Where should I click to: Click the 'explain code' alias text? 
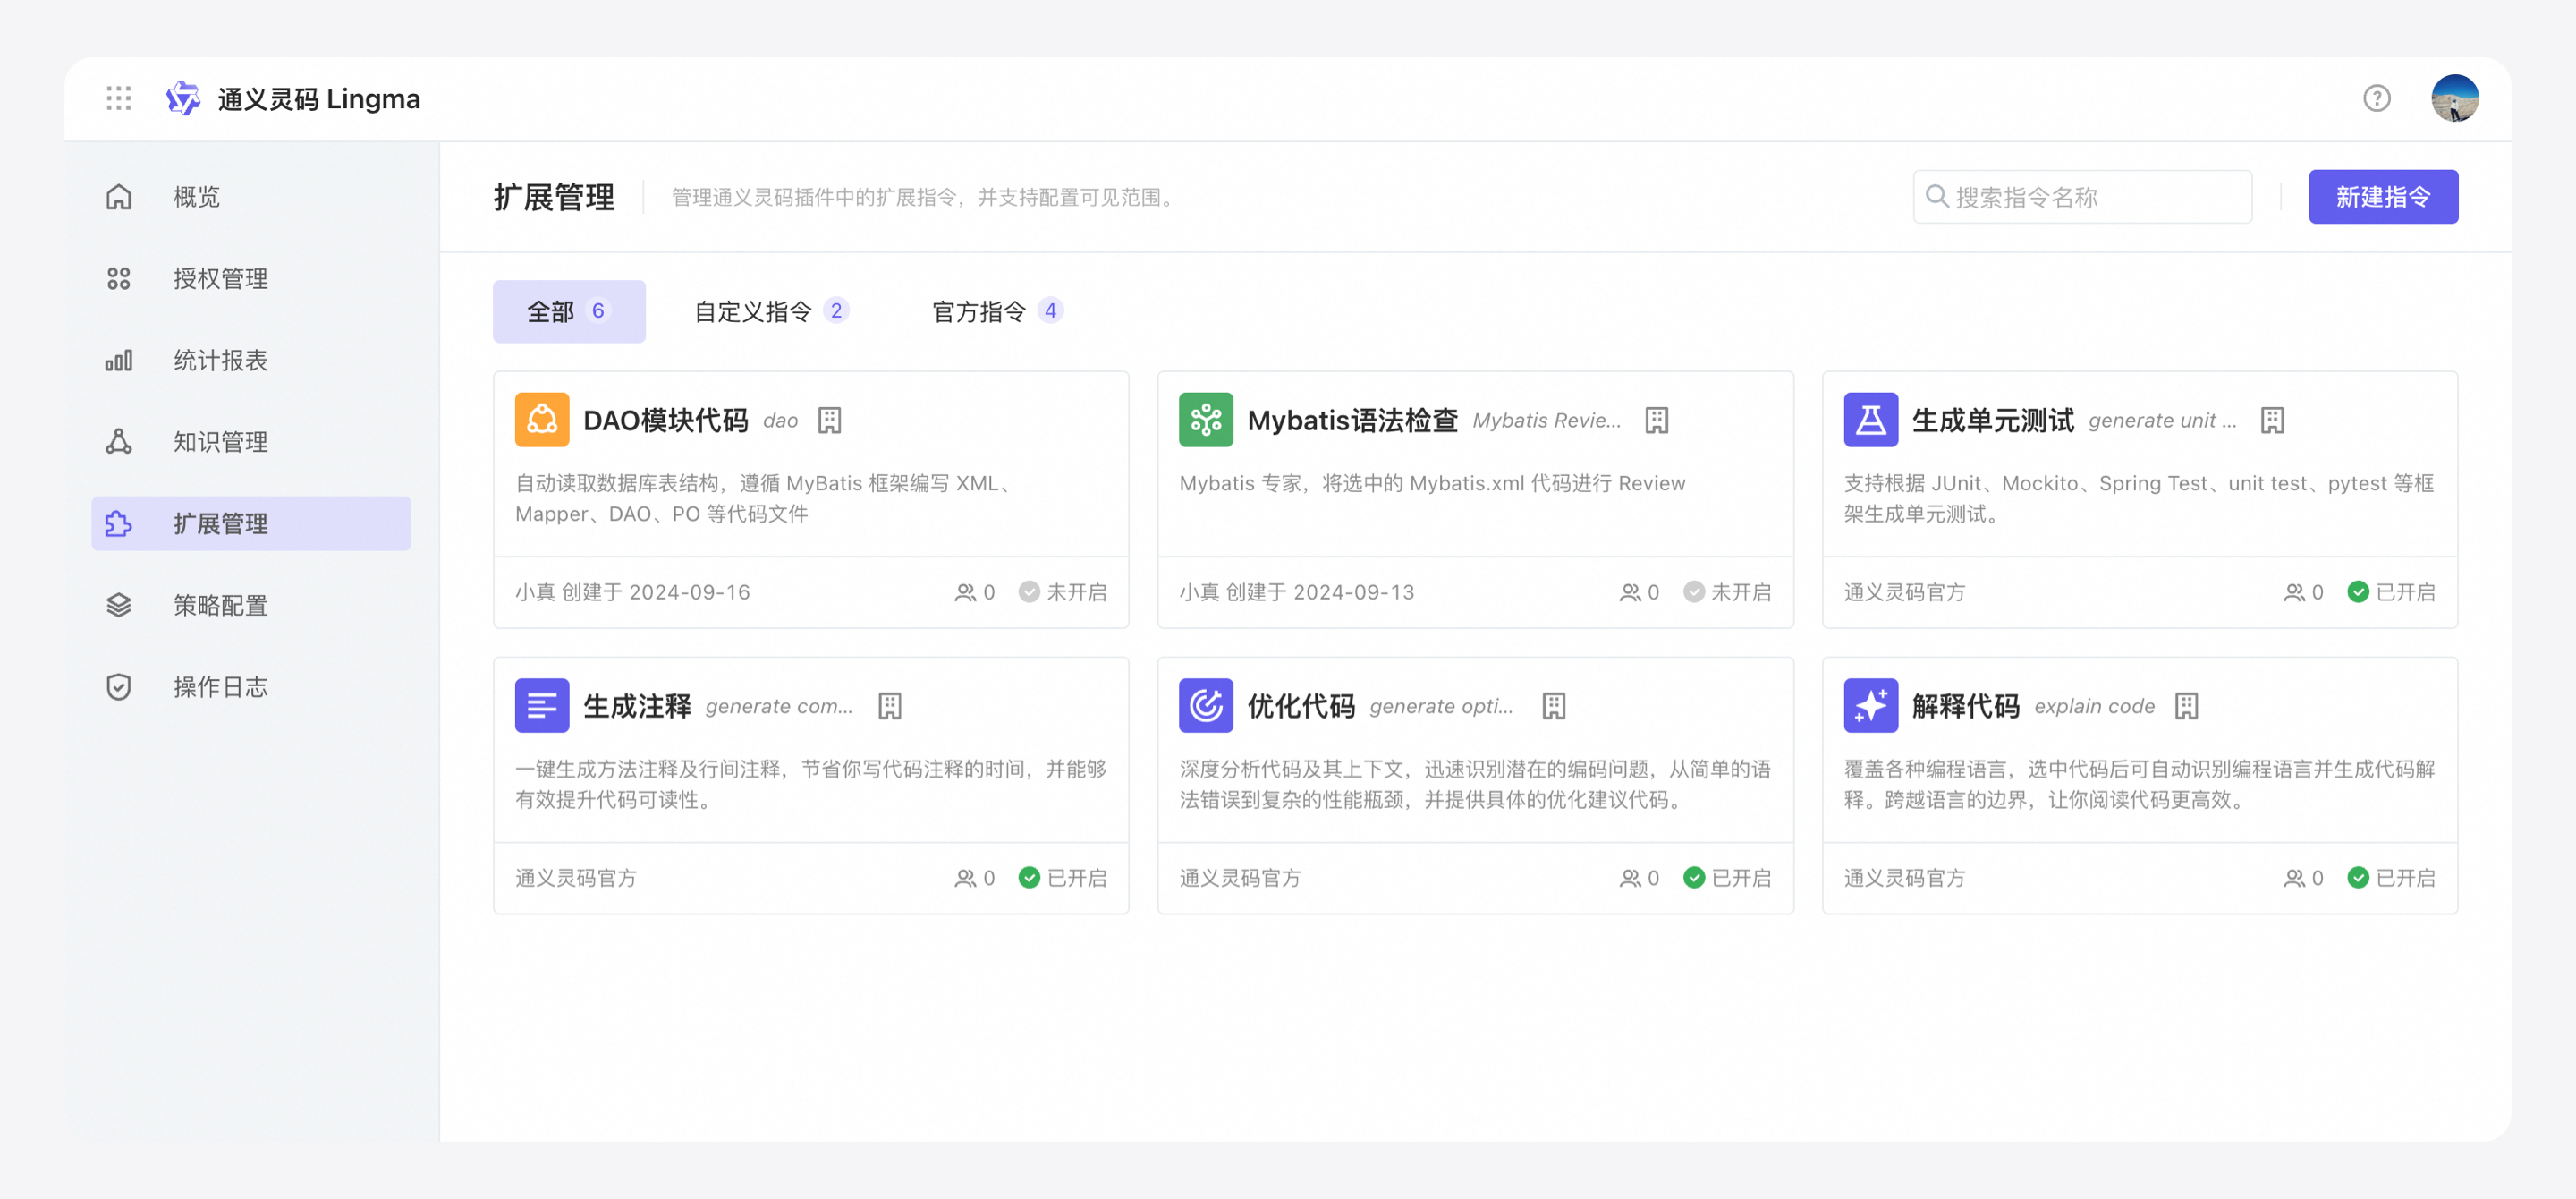(2094, 706)
